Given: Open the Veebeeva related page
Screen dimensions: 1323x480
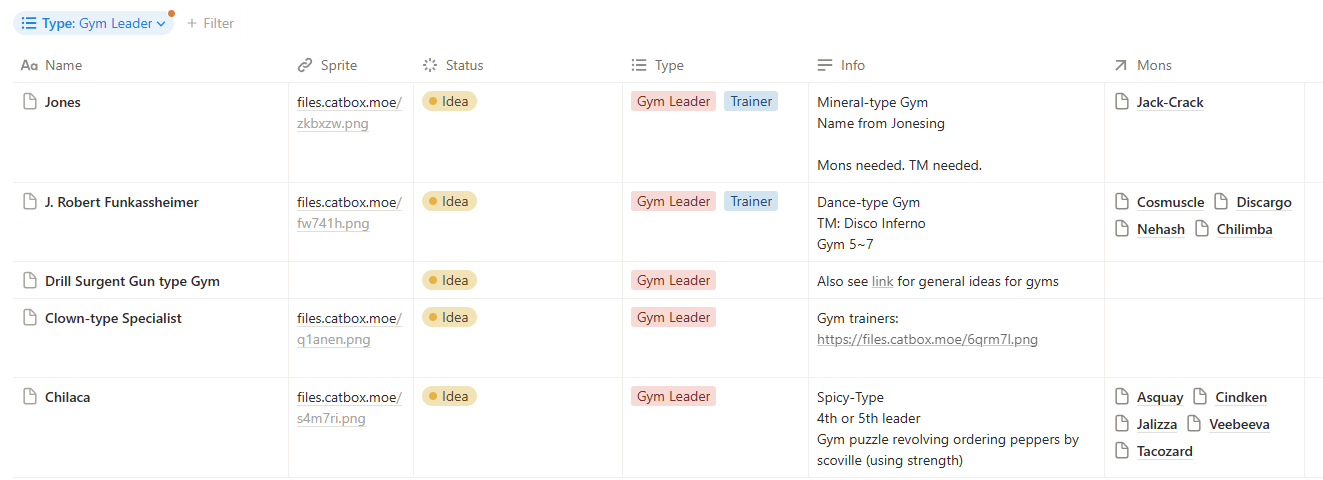Looking at the screenshot, I should coord(1239,424).
